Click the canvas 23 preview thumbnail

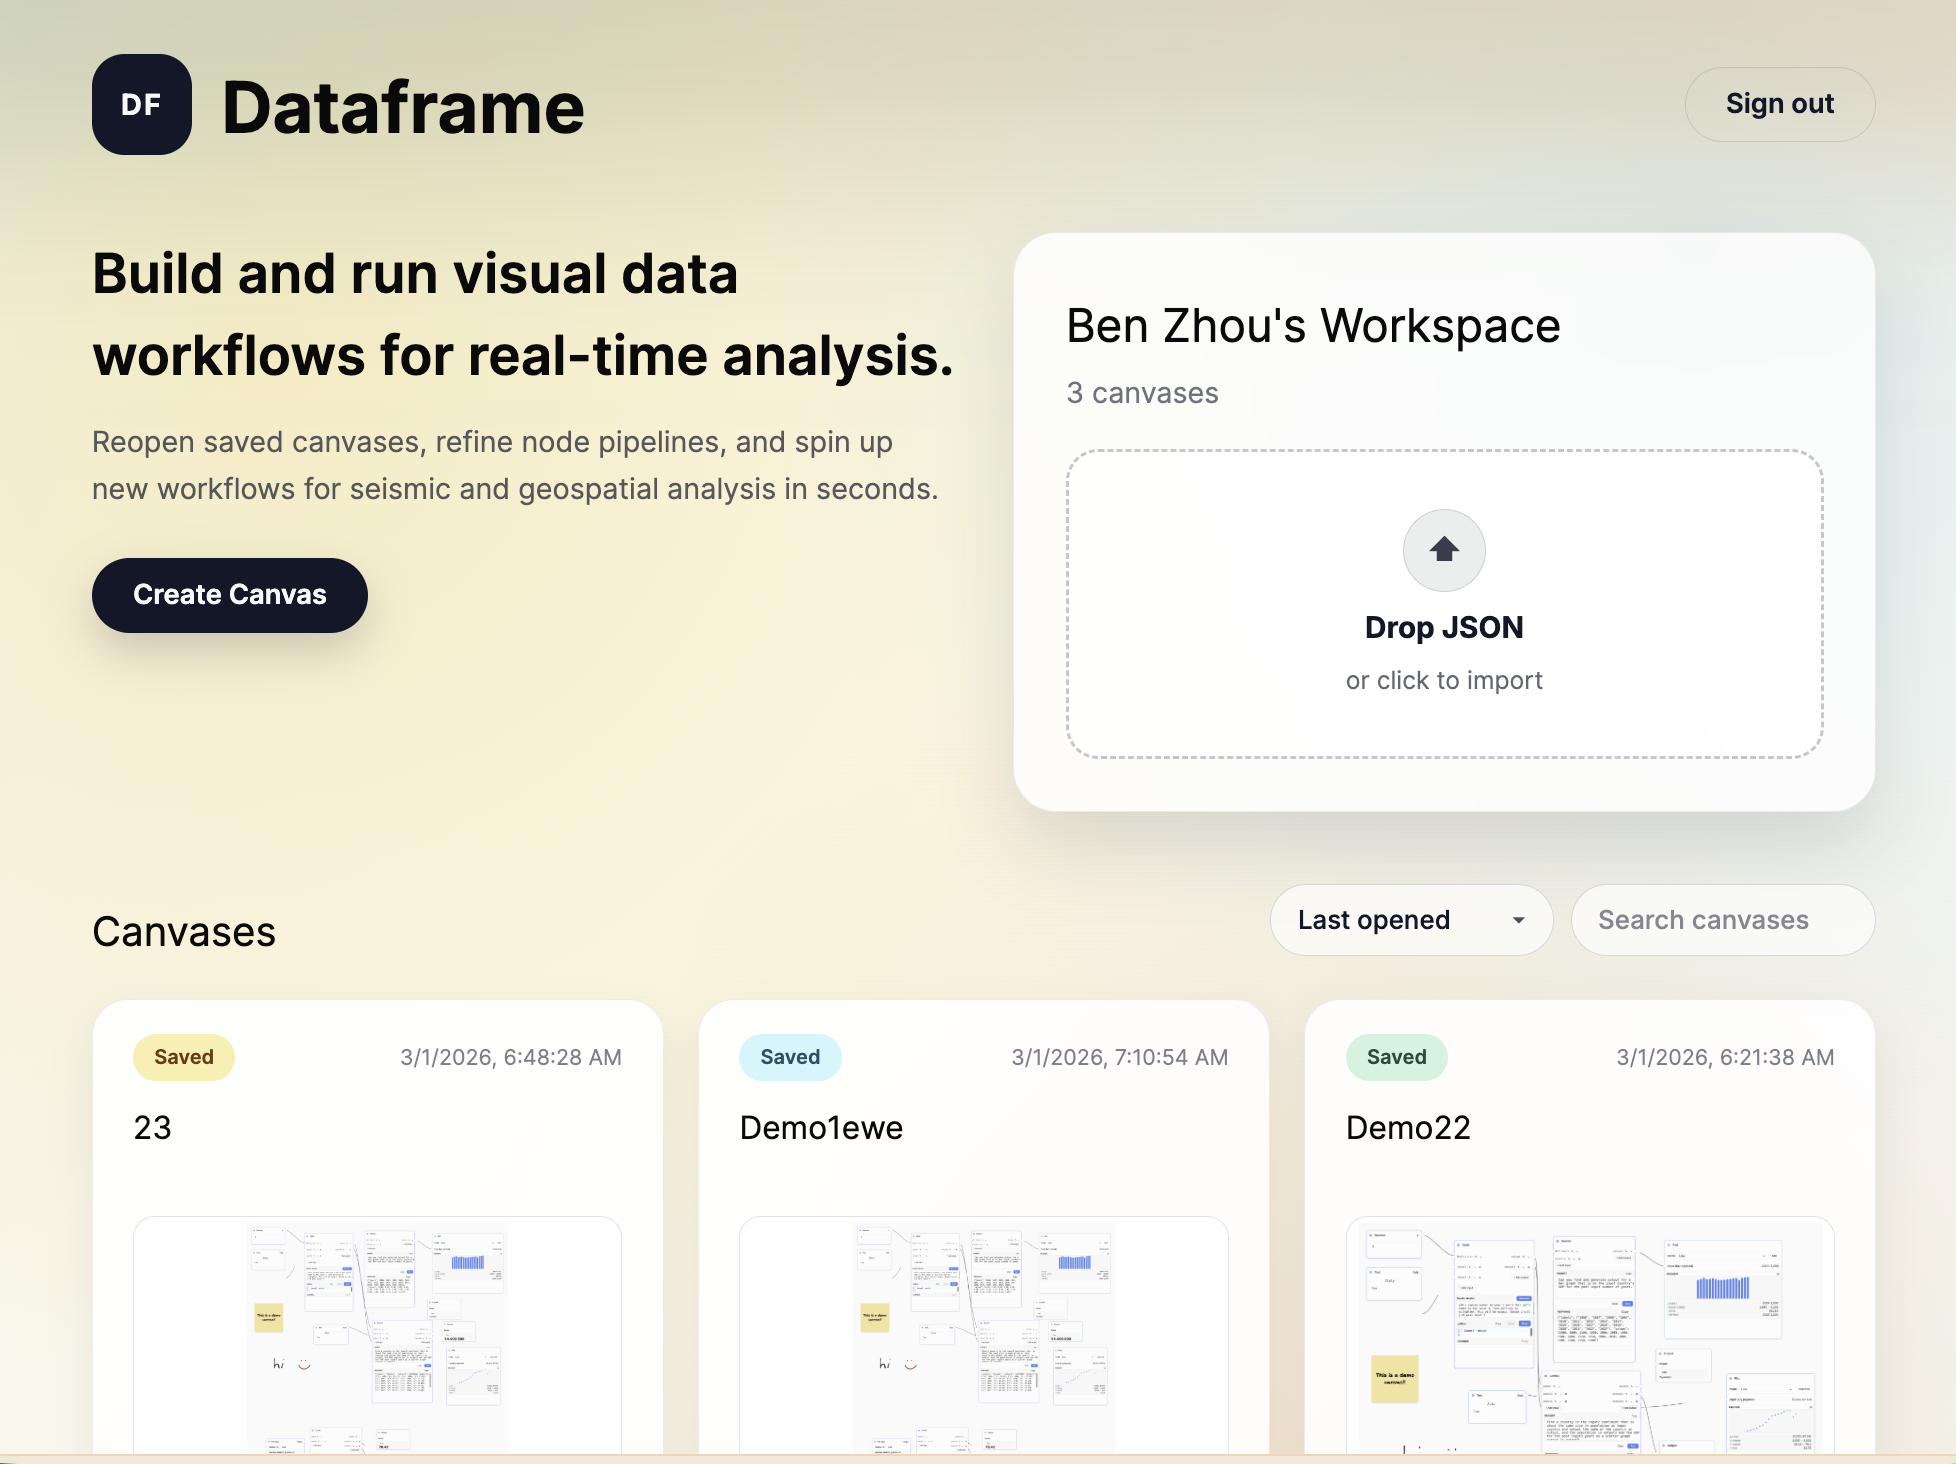(377, 1335)
